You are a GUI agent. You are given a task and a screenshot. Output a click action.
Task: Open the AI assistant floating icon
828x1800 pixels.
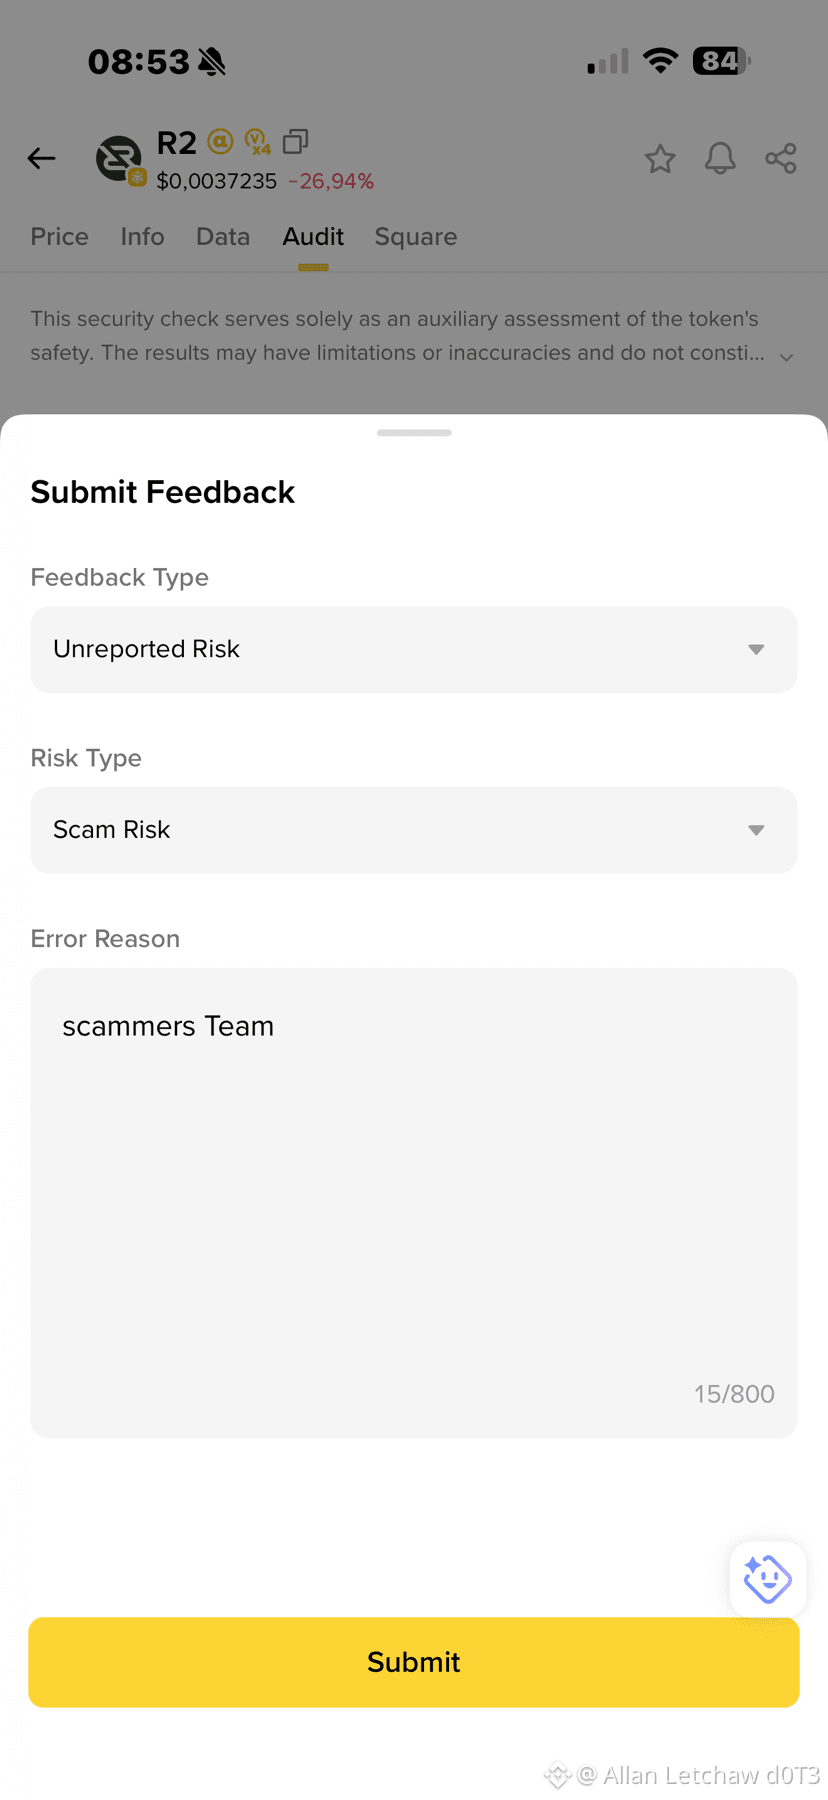pyautogui.click(x=768, y=1579)
